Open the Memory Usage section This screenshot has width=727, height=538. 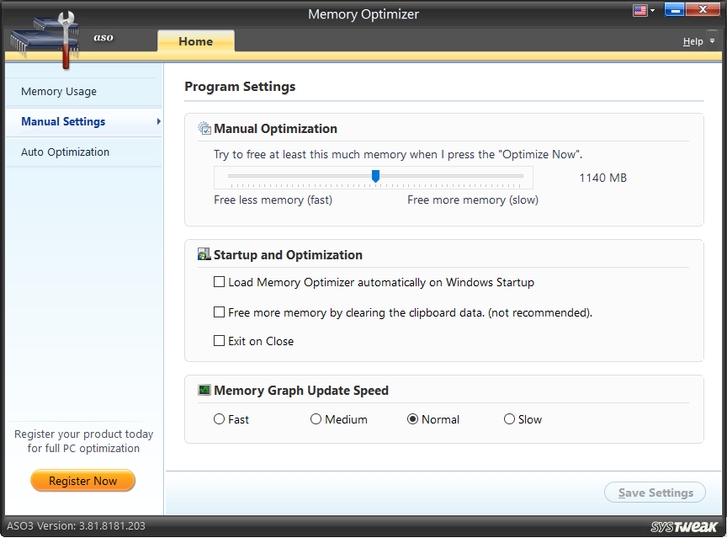(84, 92)
